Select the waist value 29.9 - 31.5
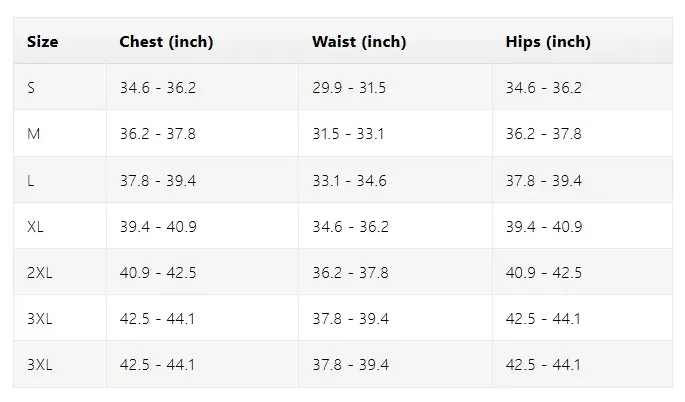The width and height of the screenshot is (685, 402). 349,88
